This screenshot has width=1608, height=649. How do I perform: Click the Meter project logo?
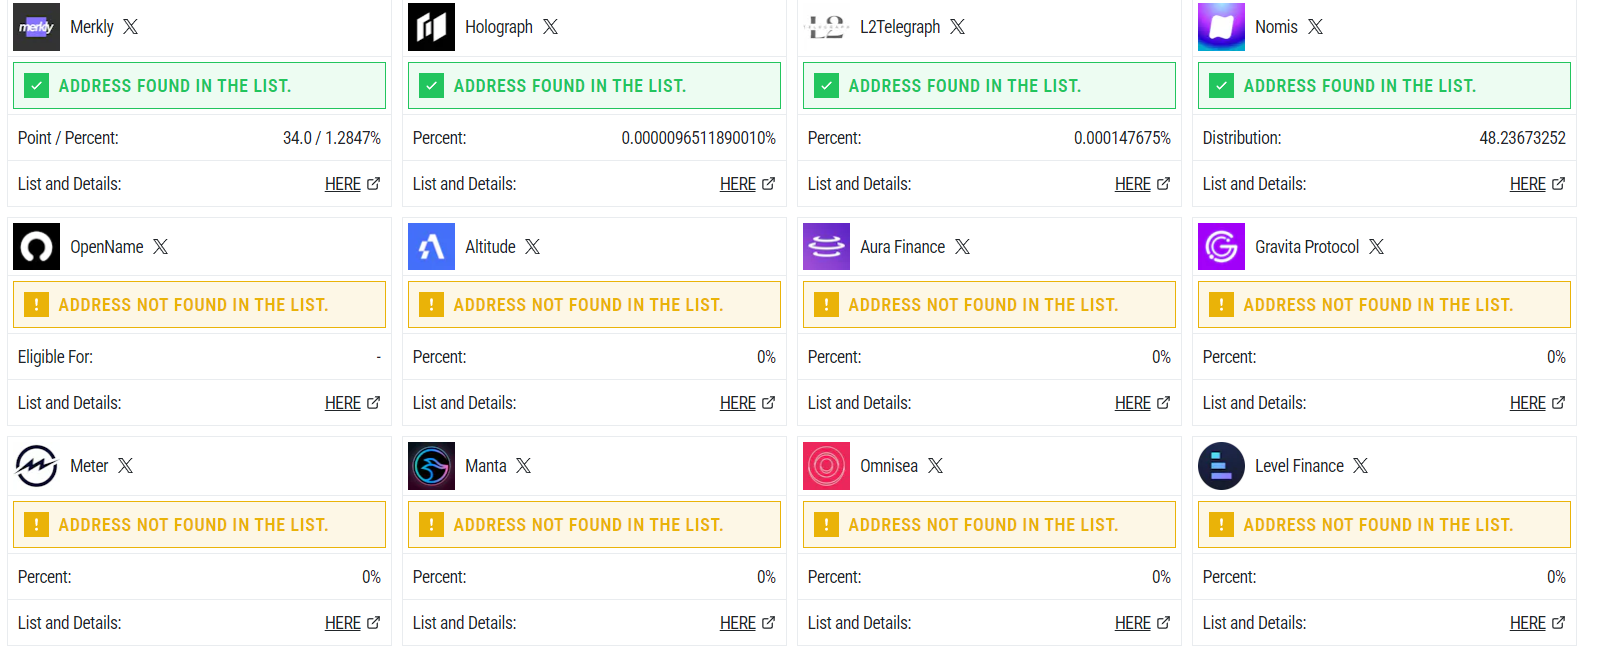[x=36, y=466]
